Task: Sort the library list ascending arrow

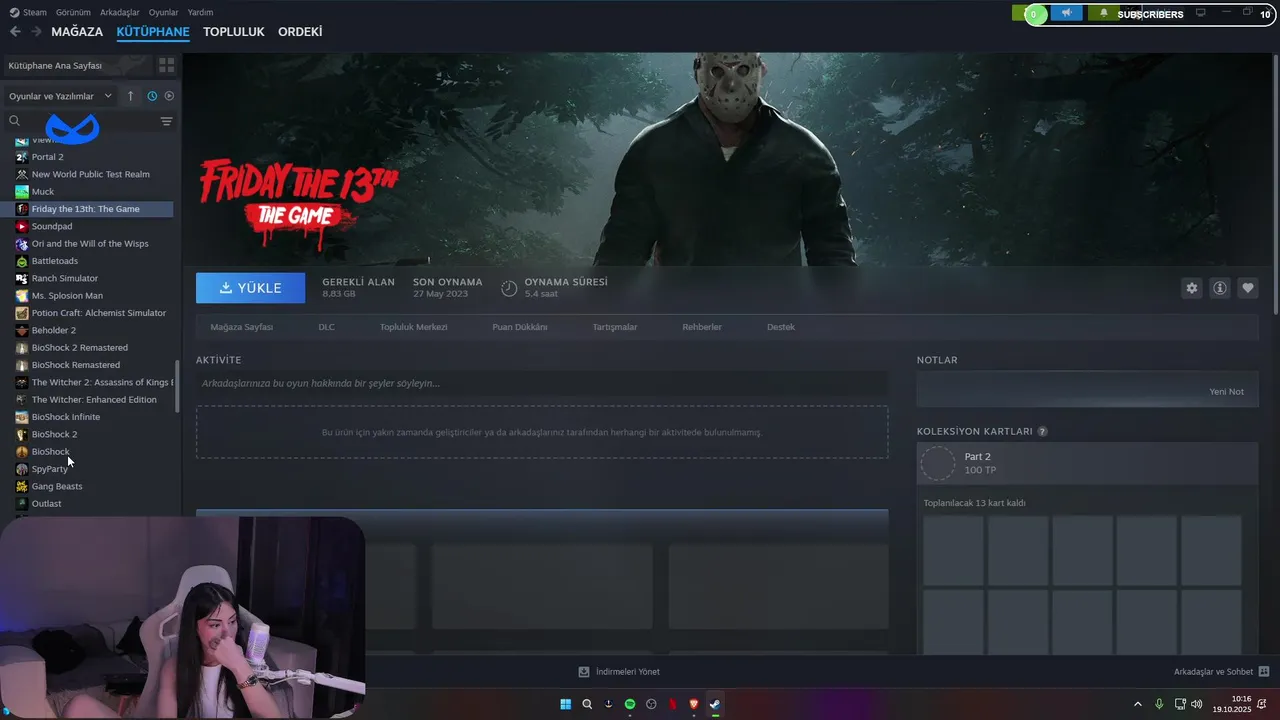Action: tap(130, 96)
